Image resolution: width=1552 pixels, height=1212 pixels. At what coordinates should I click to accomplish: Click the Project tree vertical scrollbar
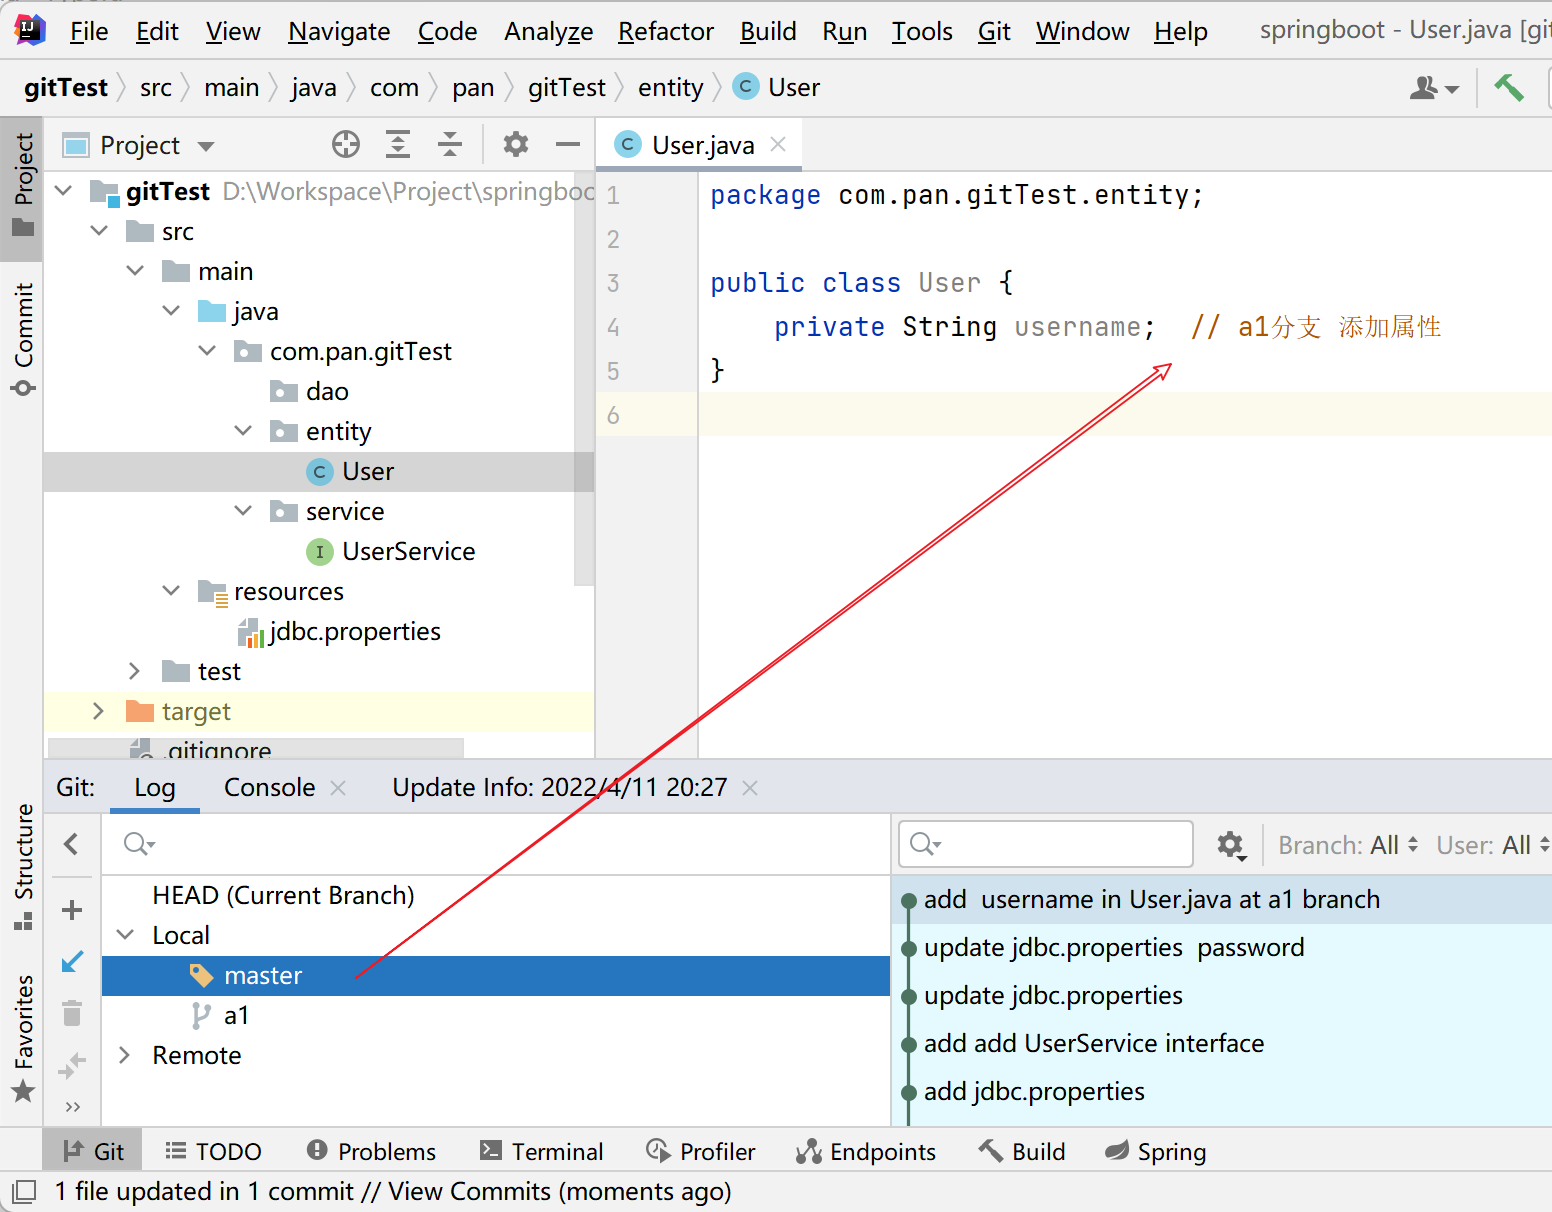click(585, 380)
